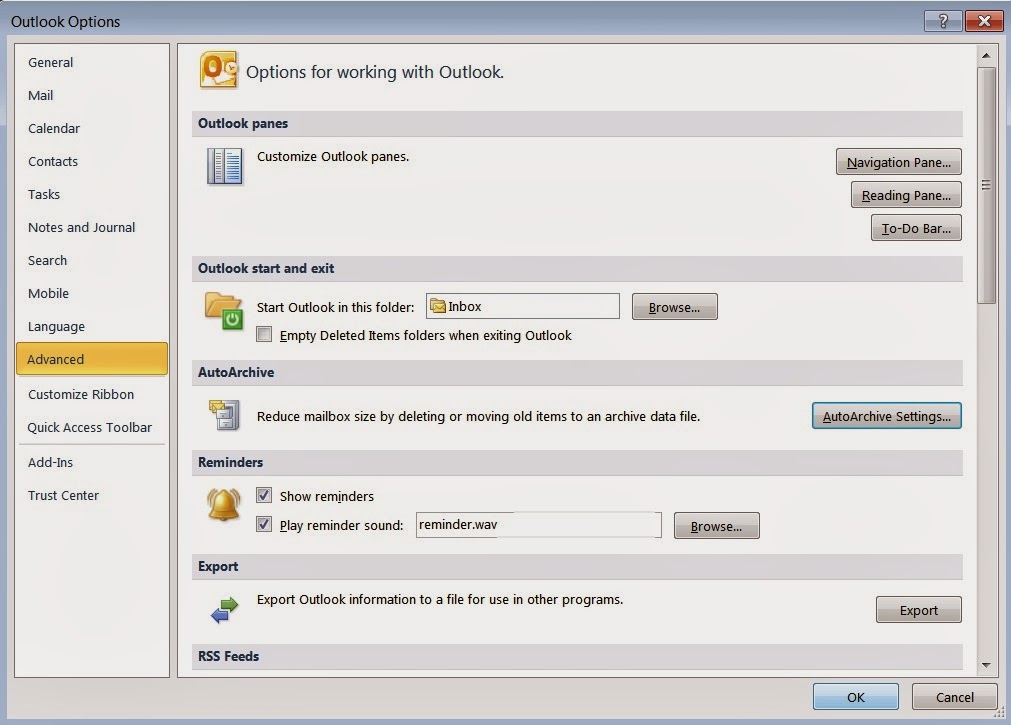The image size is (1011, 725).
Task: Click the reminder.wav sound field
Action: (x=538, y=524)
